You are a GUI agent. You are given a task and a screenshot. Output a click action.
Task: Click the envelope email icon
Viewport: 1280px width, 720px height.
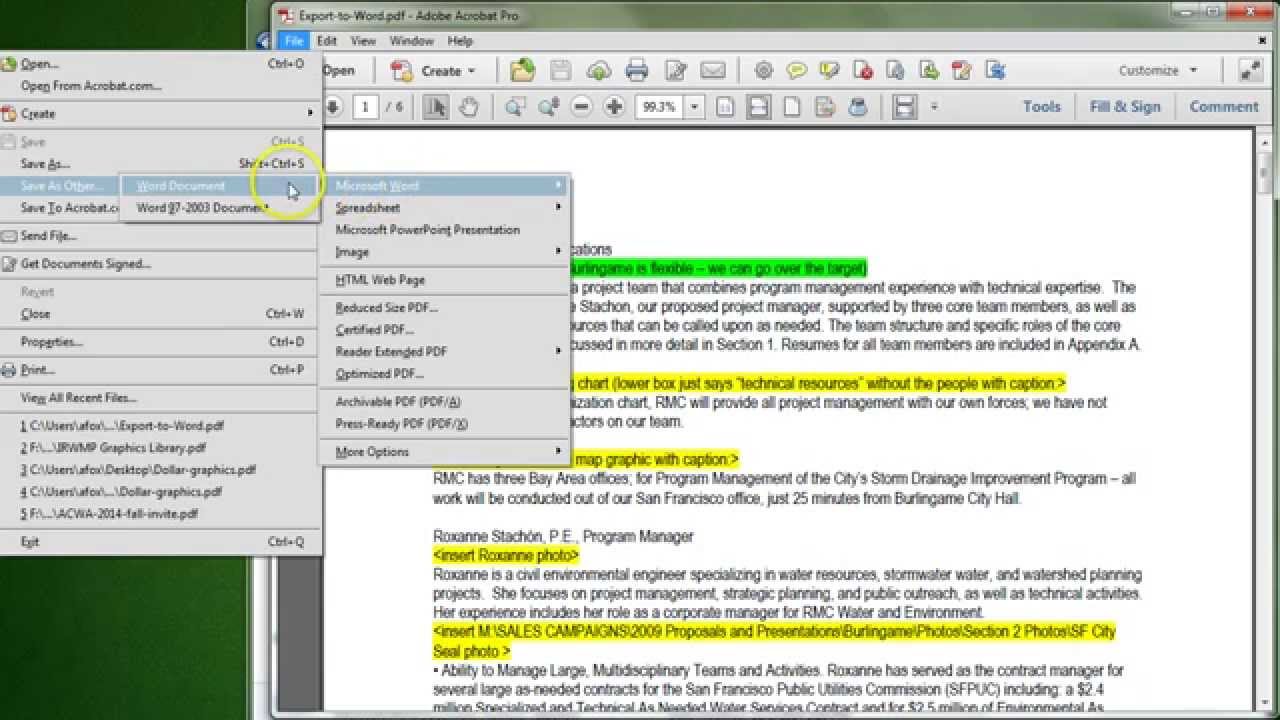point(712,70)
